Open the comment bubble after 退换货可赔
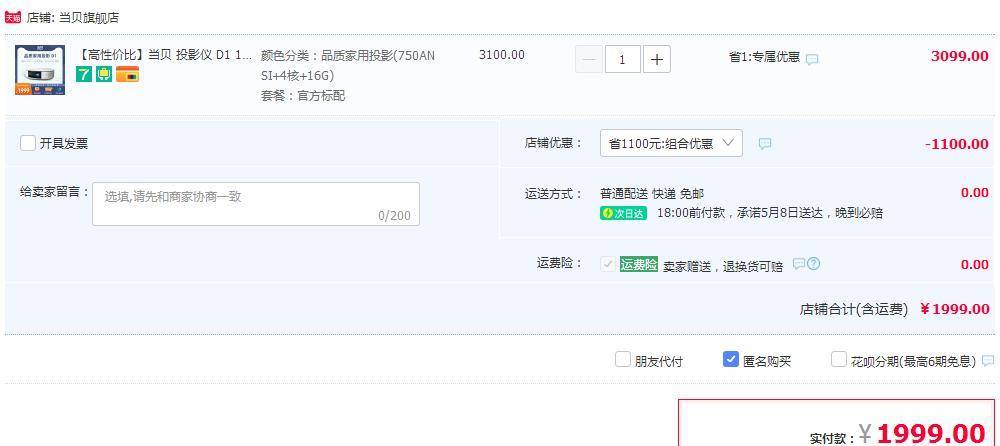This screenshot has height=446, width=1000. (x=798, y=264)
